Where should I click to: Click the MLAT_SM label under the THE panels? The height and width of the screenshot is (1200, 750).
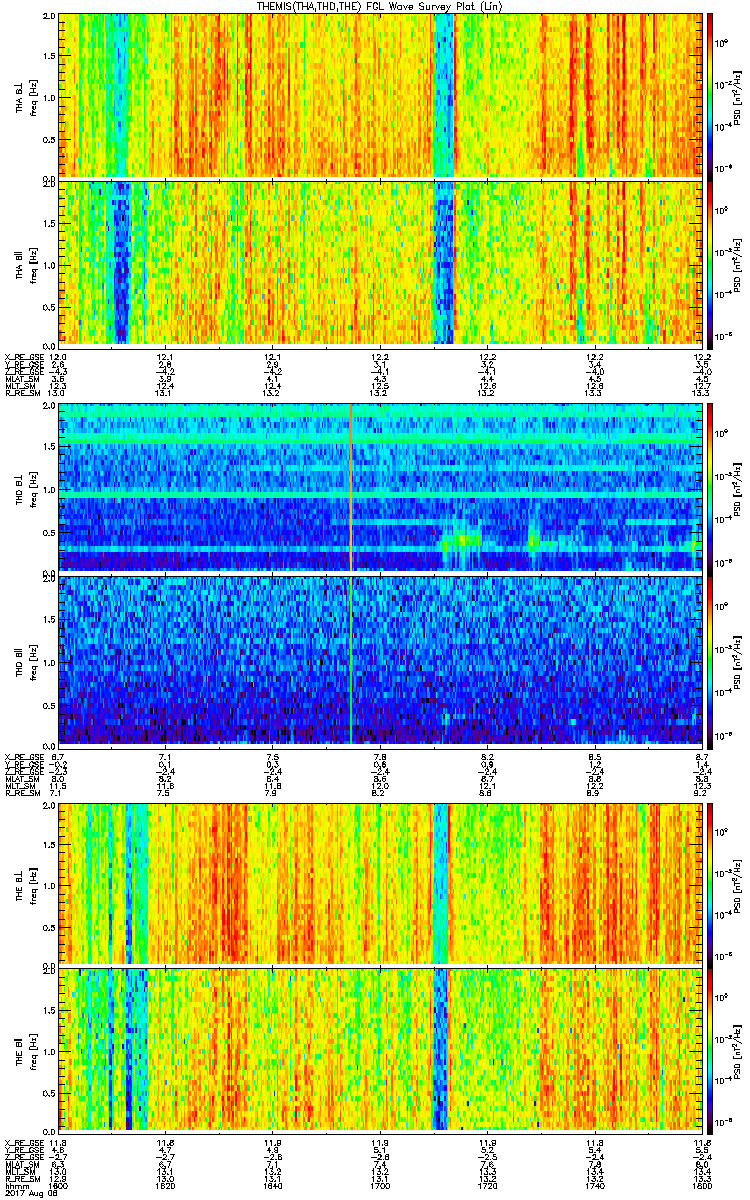(x=22, y=1164)
